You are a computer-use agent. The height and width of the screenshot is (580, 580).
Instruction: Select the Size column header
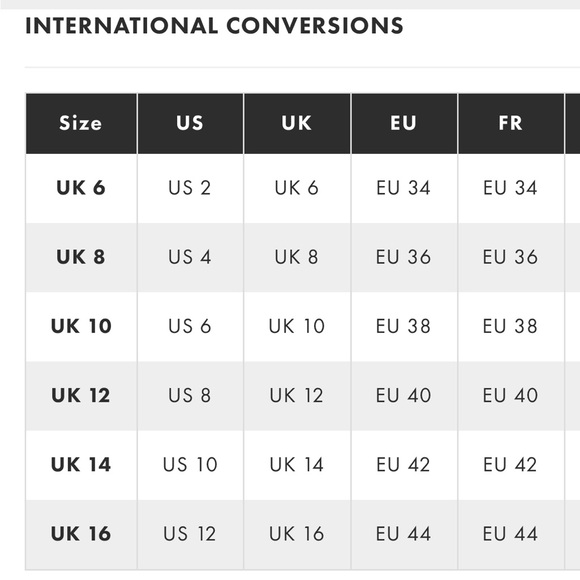click(81, 123)
